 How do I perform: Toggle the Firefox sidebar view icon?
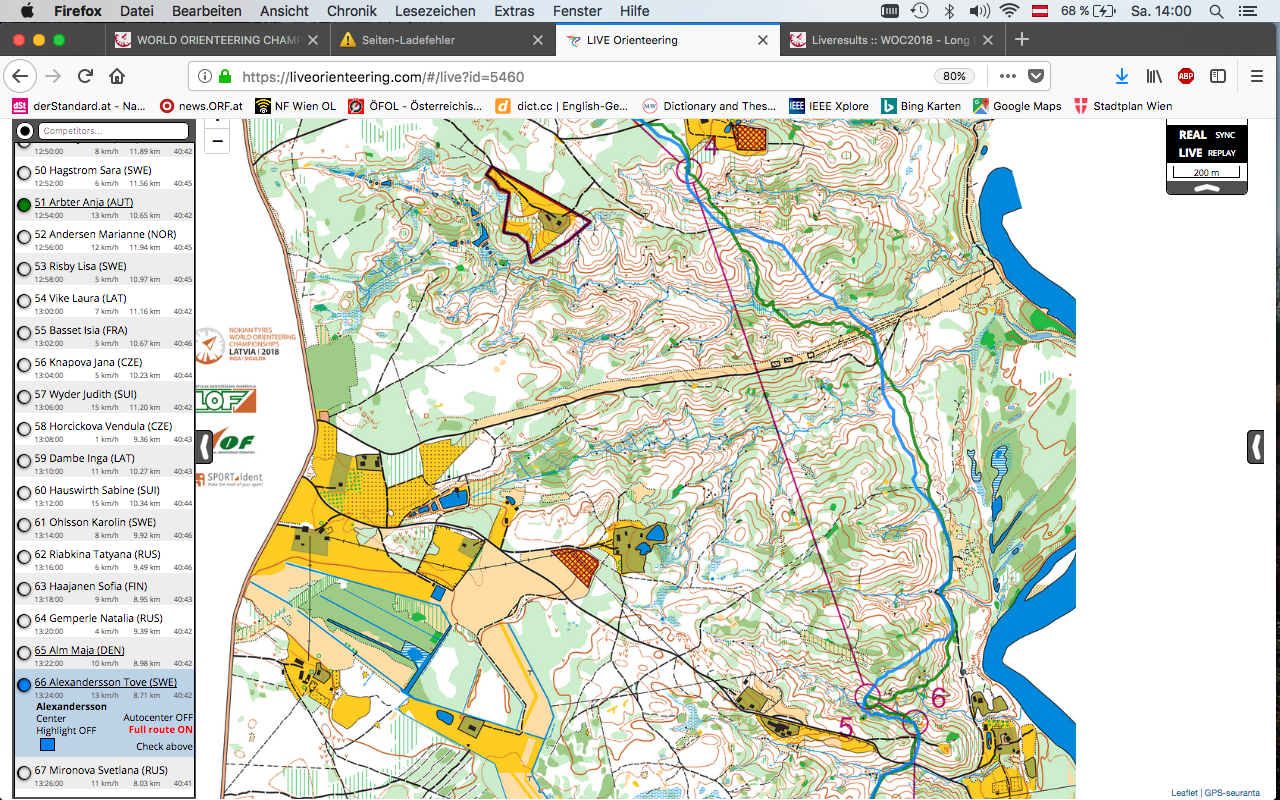pyautogui.click(x=1218, y=76)
